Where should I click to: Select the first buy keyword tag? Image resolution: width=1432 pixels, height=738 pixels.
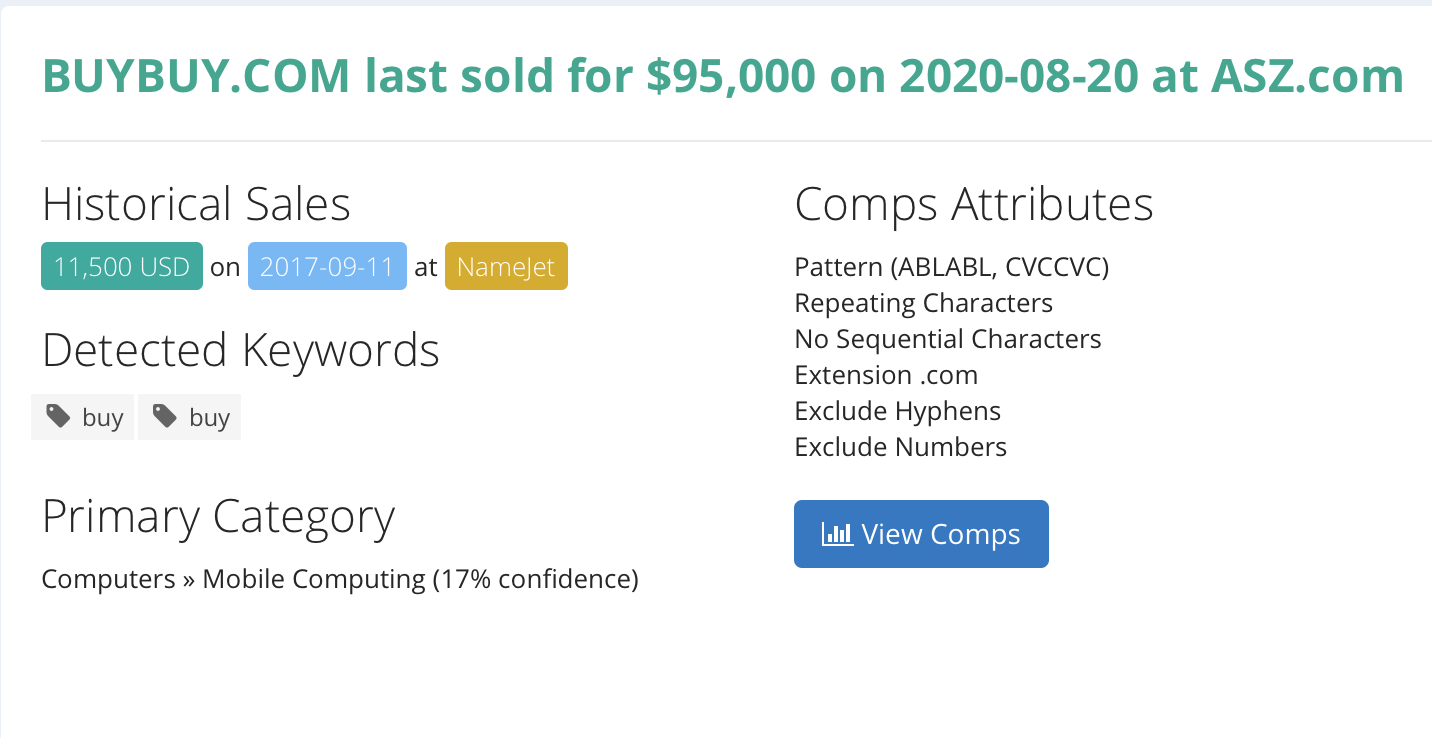(83, 417)
